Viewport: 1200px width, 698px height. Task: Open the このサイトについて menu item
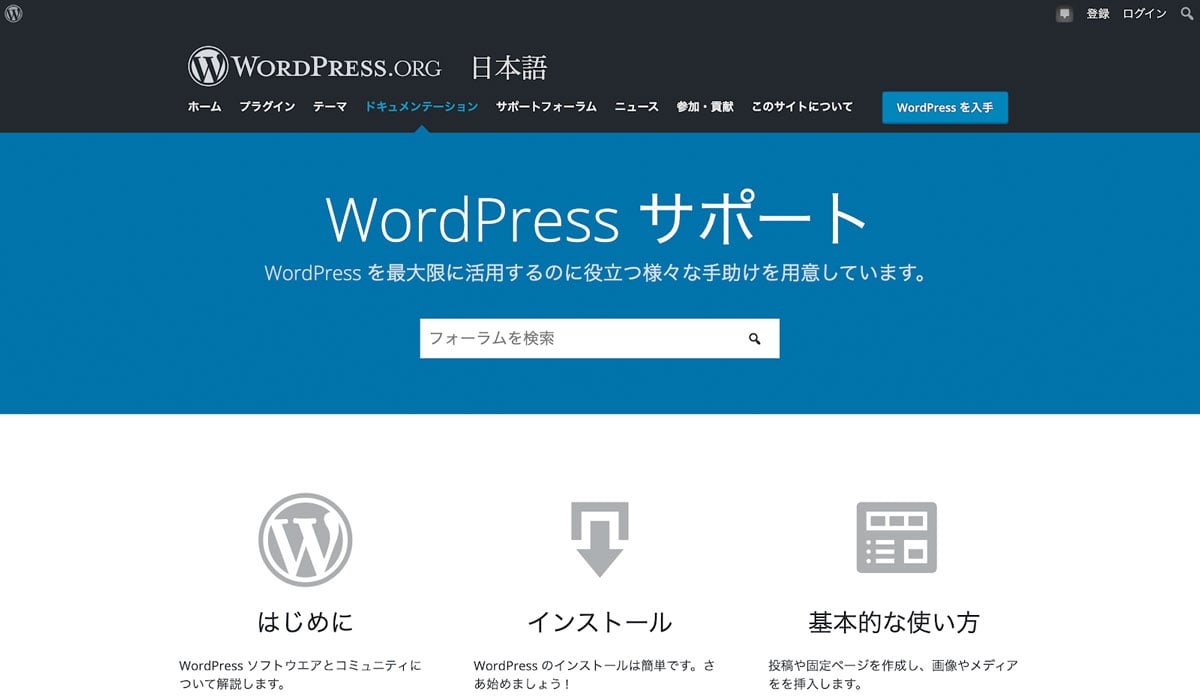[802, 106]
